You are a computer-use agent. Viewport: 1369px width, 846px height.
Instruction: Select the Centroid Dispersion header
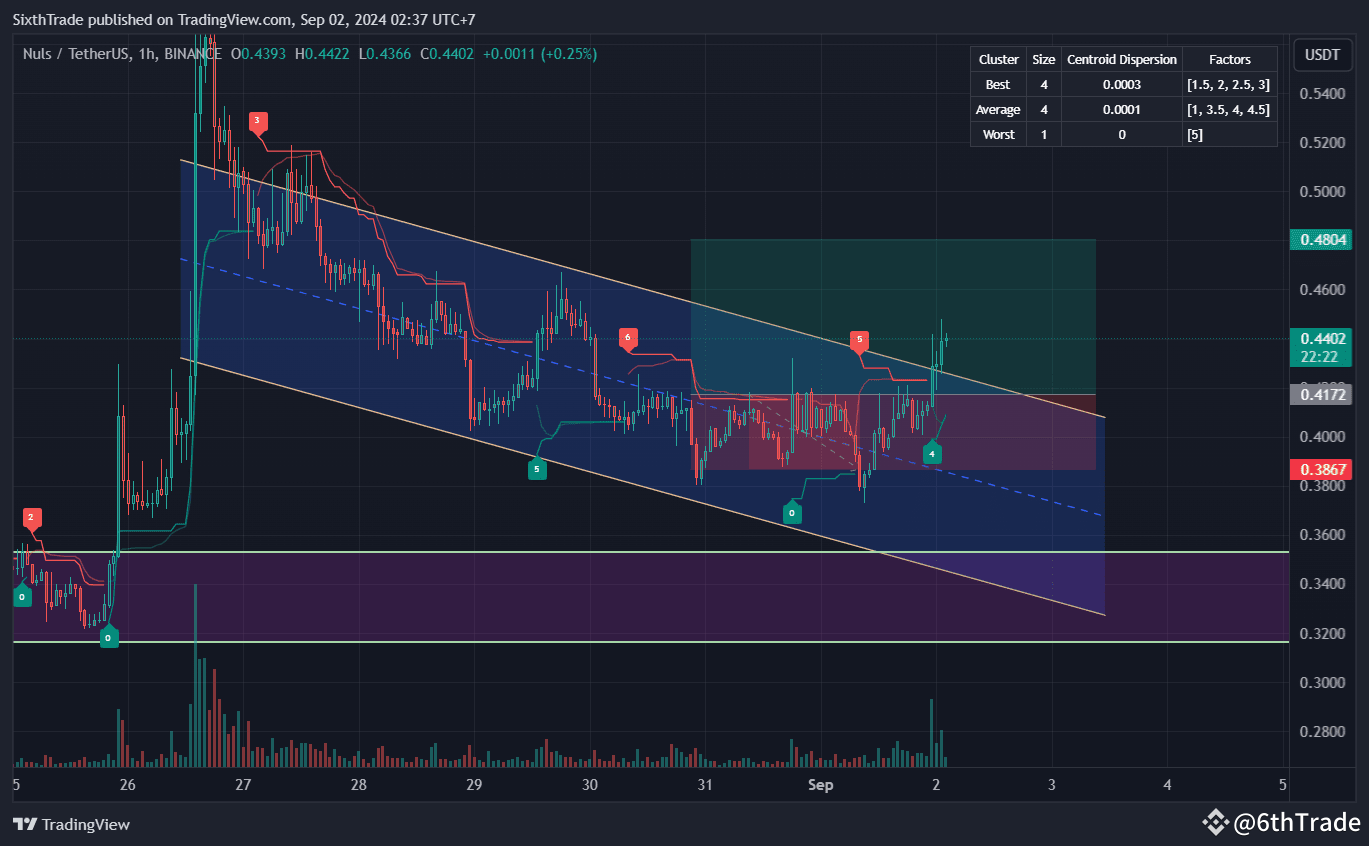(x=1121, y=59)
